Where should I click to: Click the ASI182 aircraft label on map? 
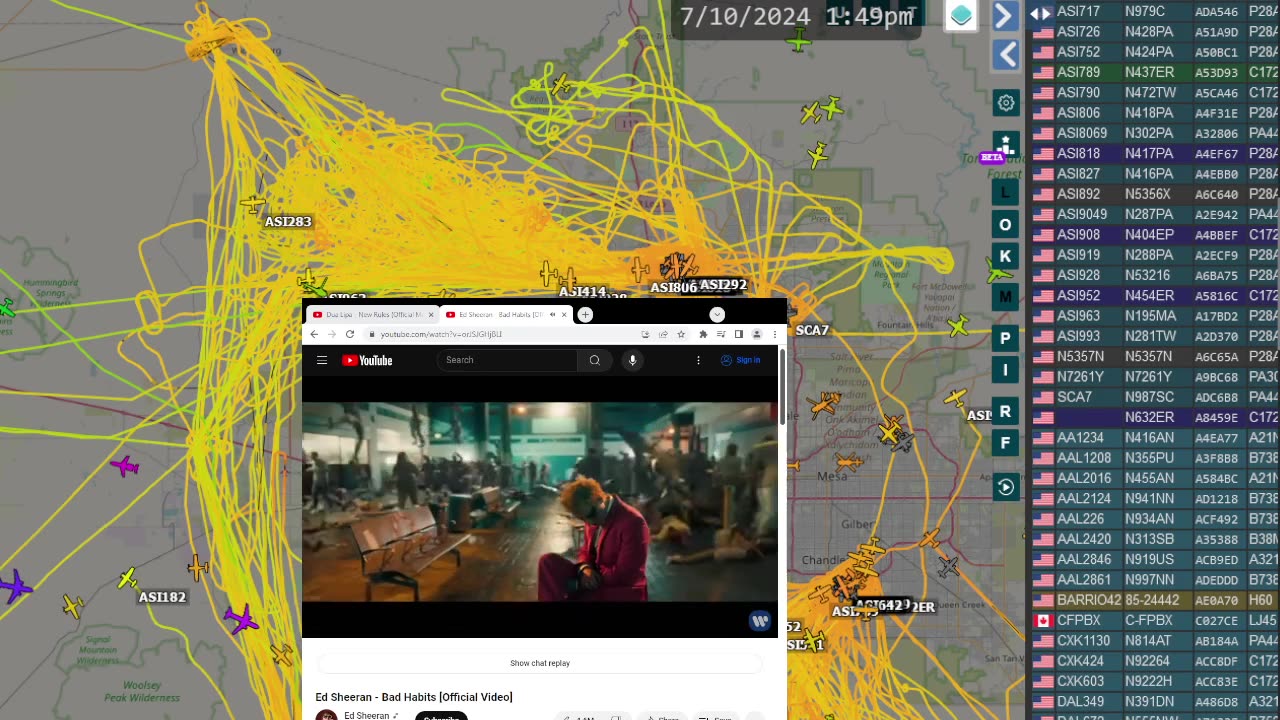point(162,597)
